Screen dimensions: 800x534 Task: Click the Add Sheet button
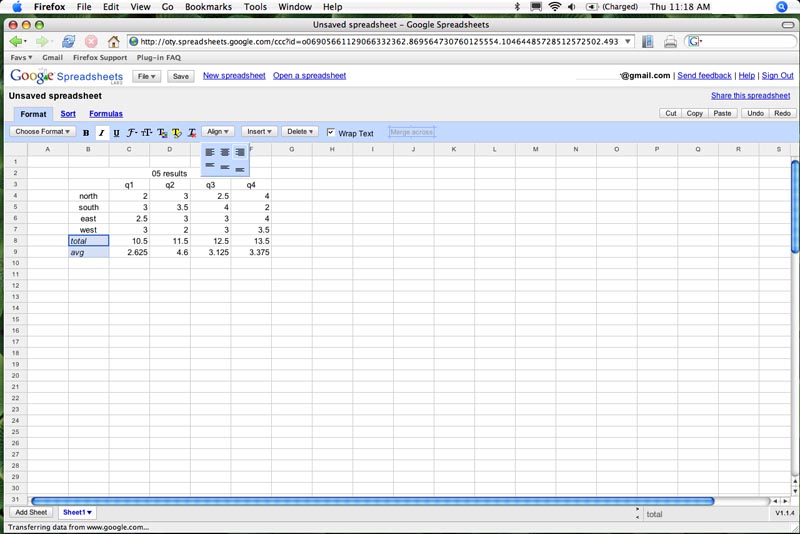(x=31, y=512)
